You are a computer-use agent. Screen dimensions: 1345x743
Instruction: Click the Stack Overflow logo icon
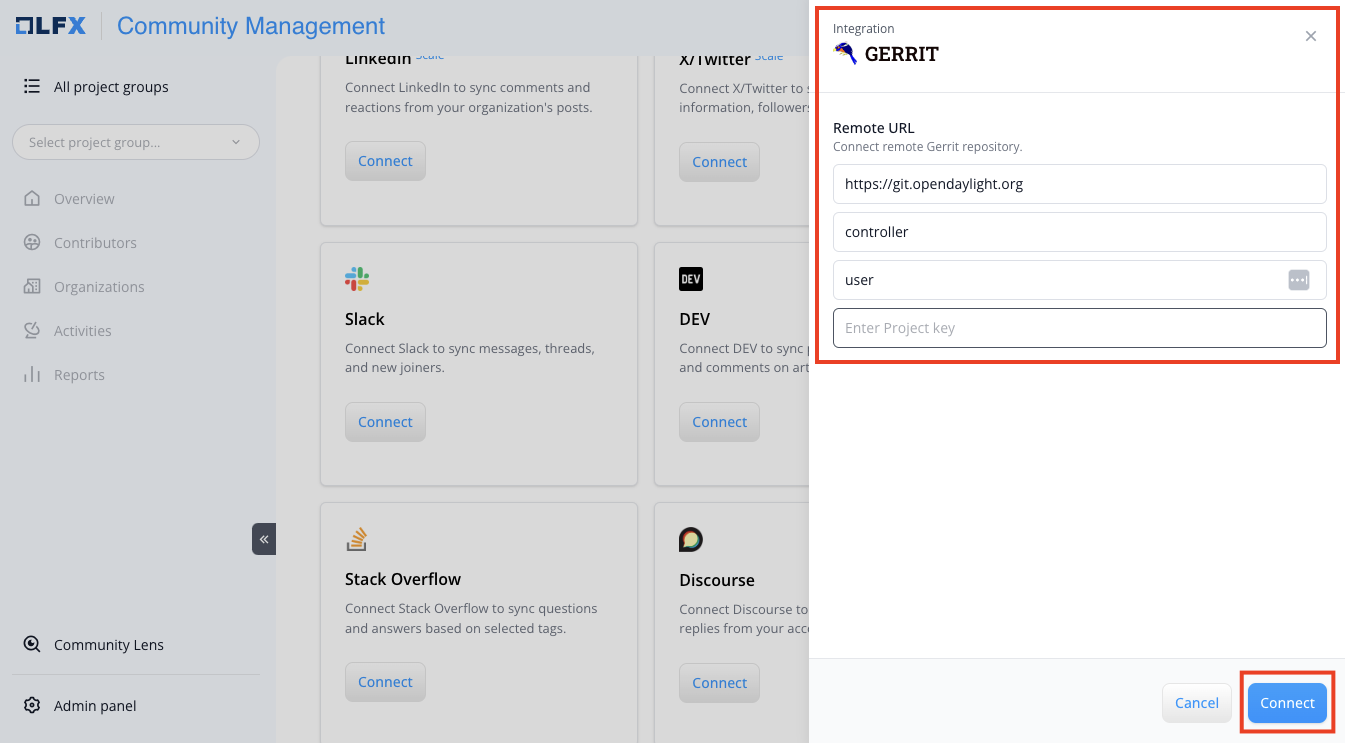[x=357, y=540]
